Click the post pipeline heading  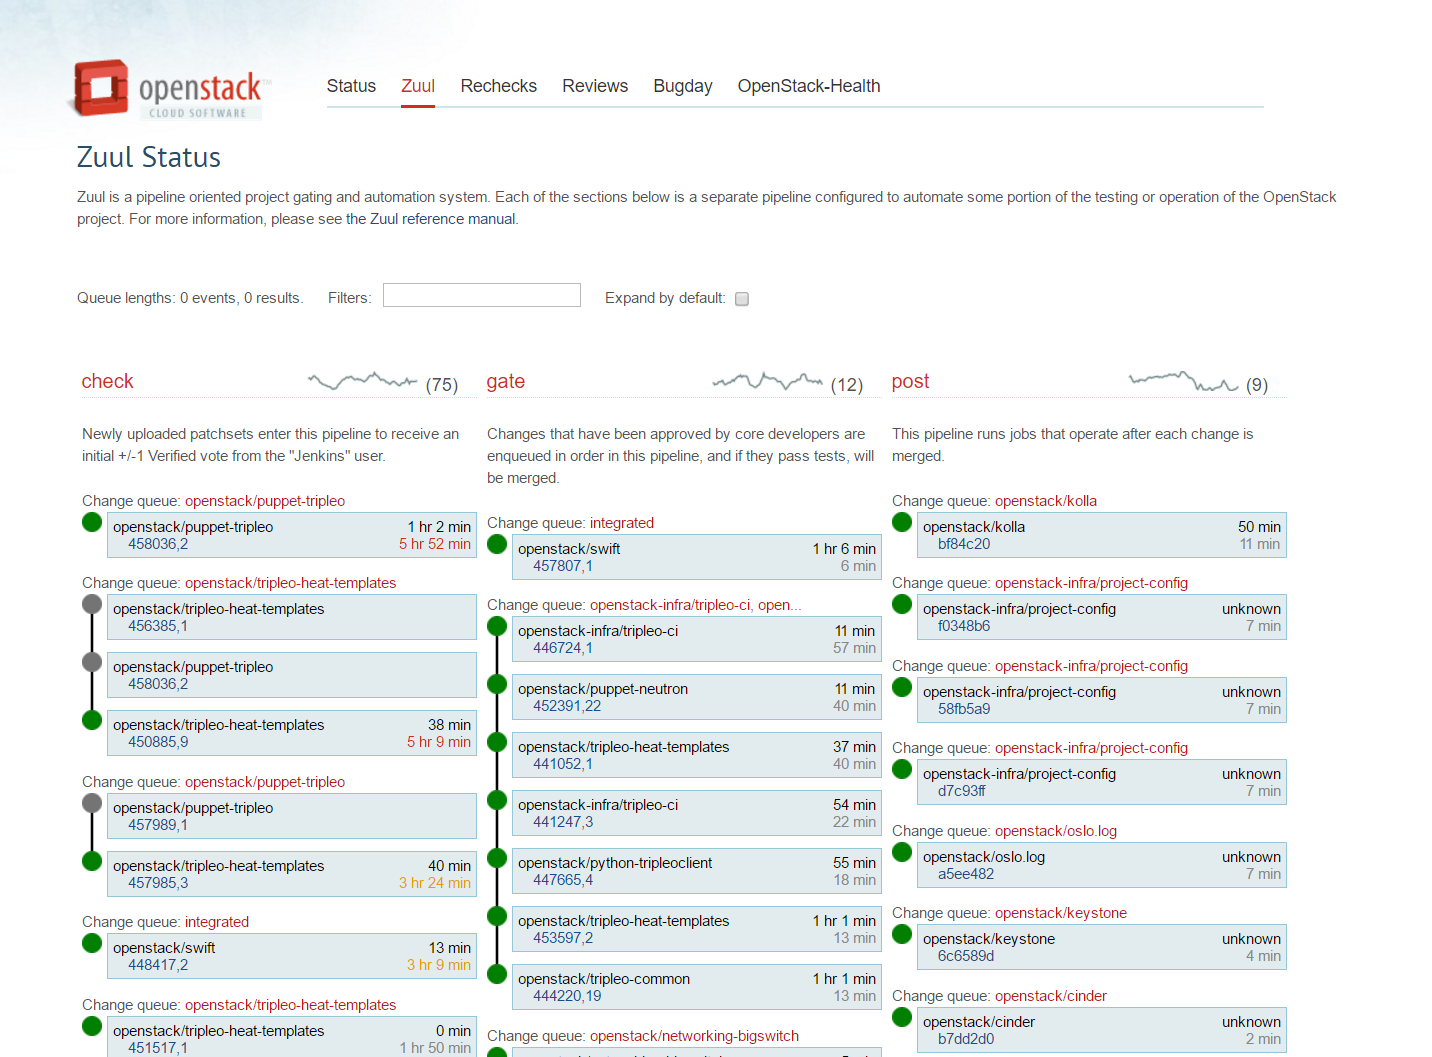click(911, 381)
